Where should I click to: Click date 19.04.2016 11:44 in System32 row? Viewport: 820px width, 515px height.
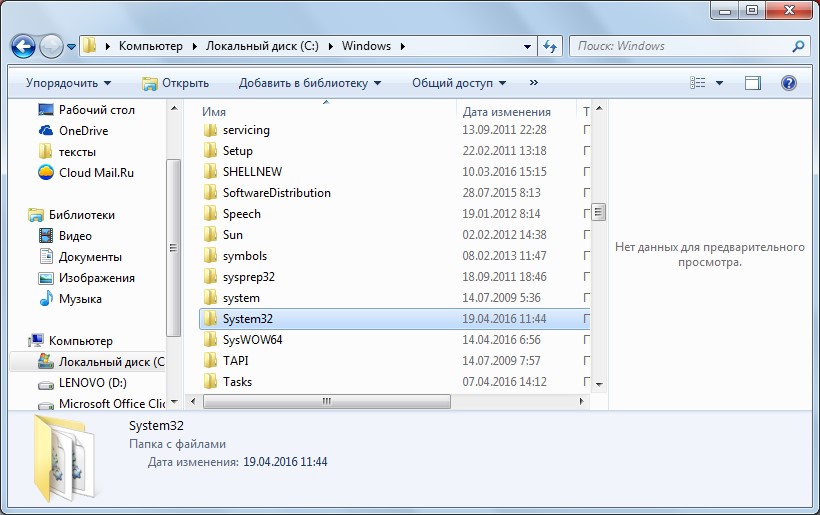(504, 319)
